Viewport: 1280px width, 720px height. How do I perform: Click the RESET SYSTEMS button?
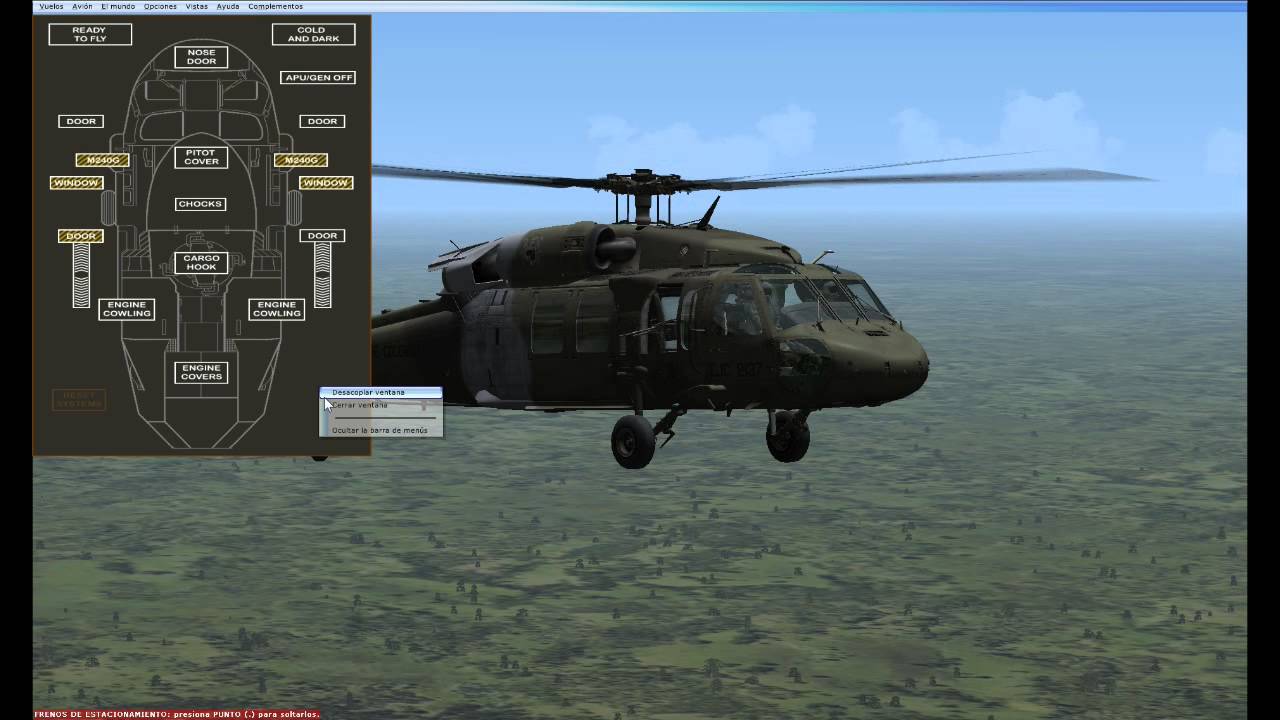[x=79, y=399]
